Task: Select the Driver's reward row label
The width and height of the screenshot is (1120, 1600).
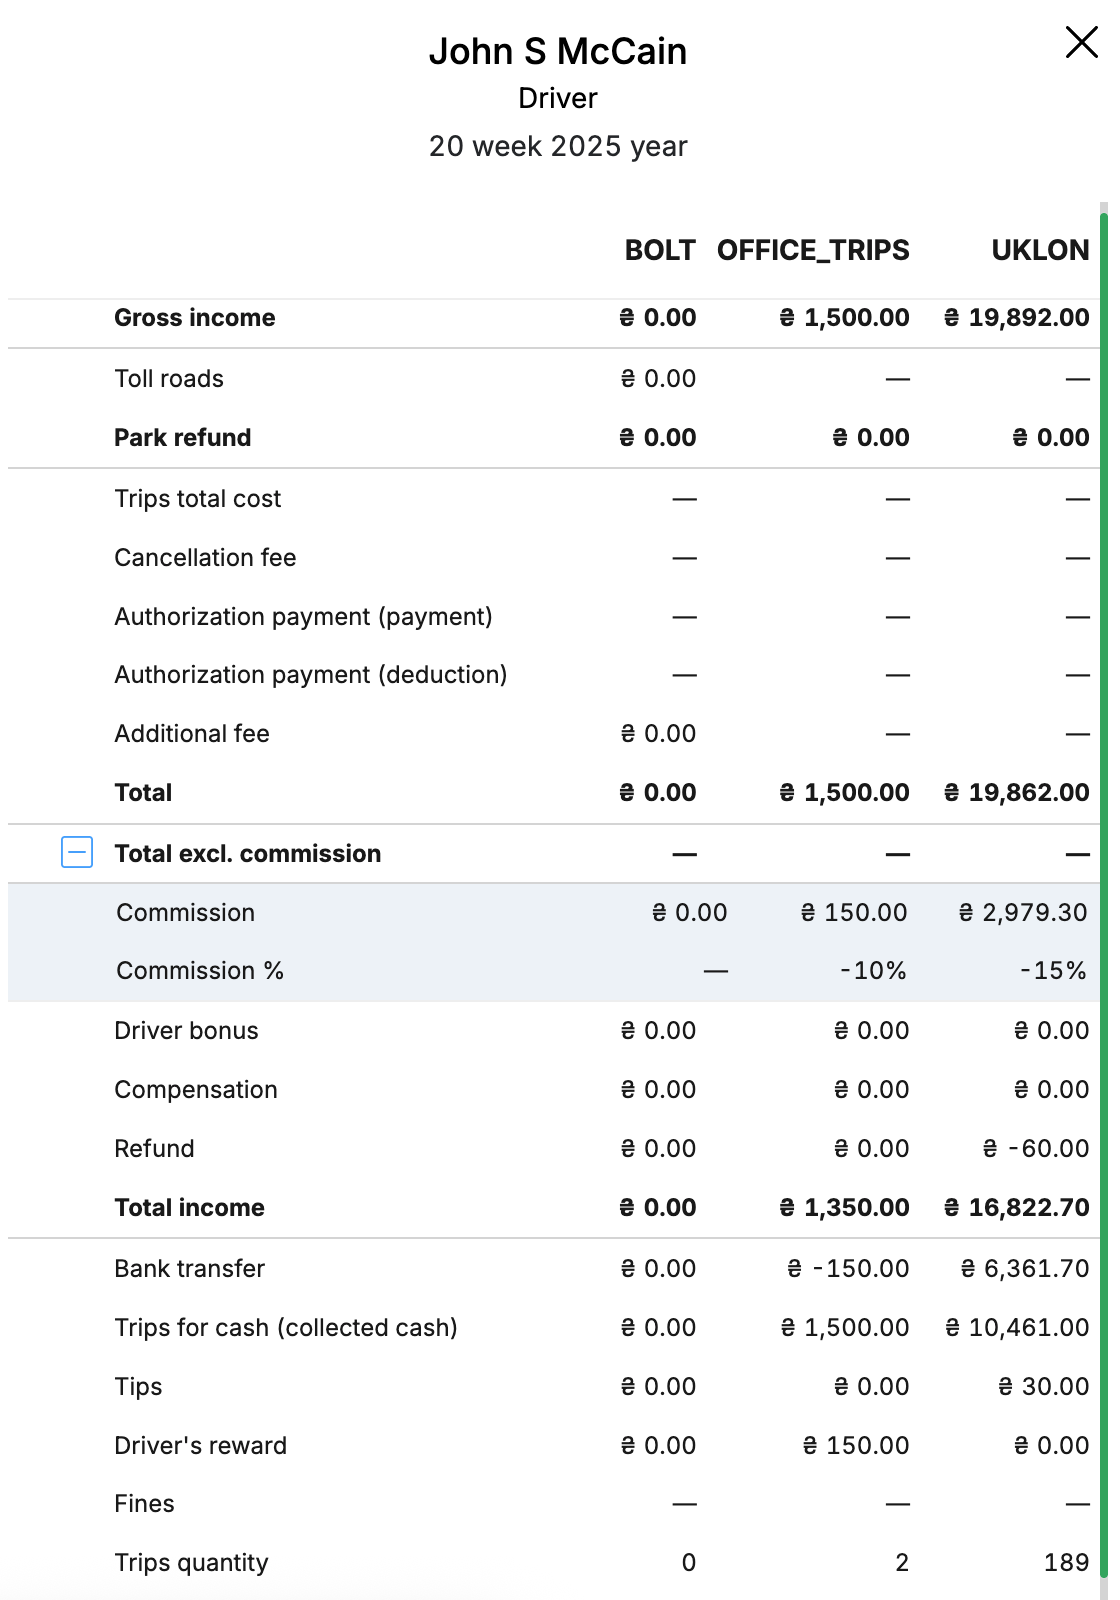Action: coord(201,1445)
